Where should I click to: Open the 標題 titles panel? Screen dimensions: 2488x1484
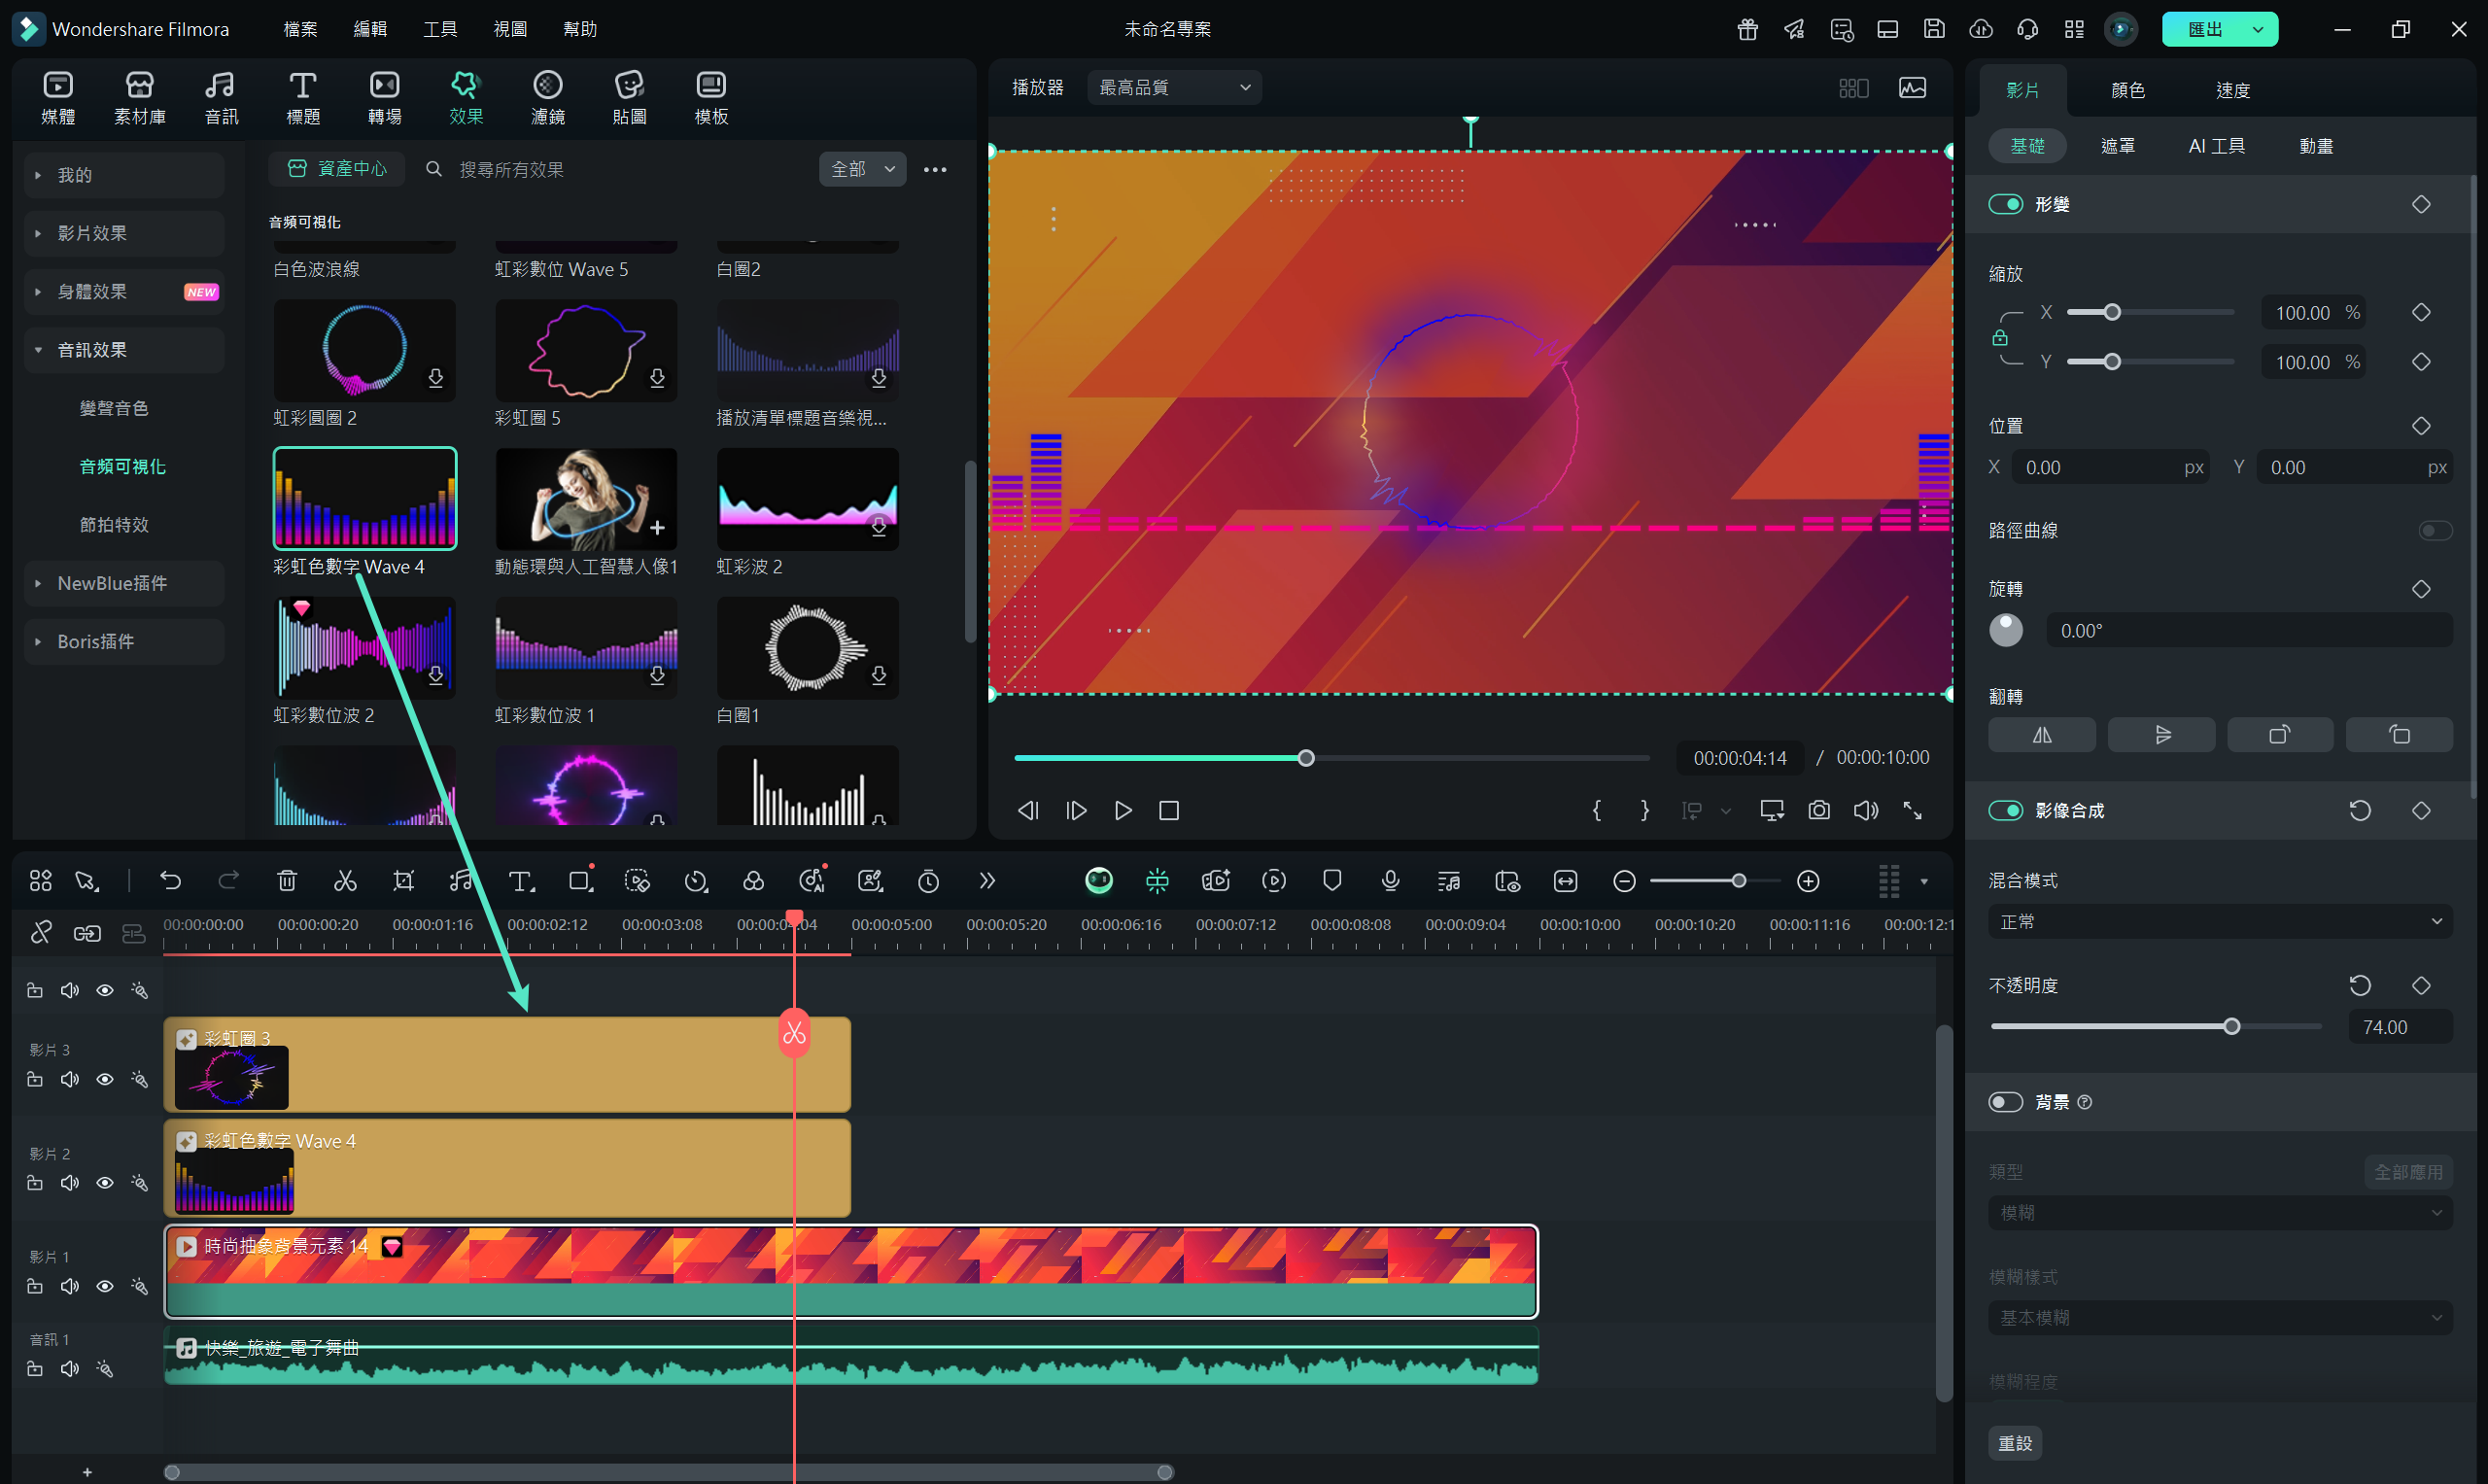(303, 98)
